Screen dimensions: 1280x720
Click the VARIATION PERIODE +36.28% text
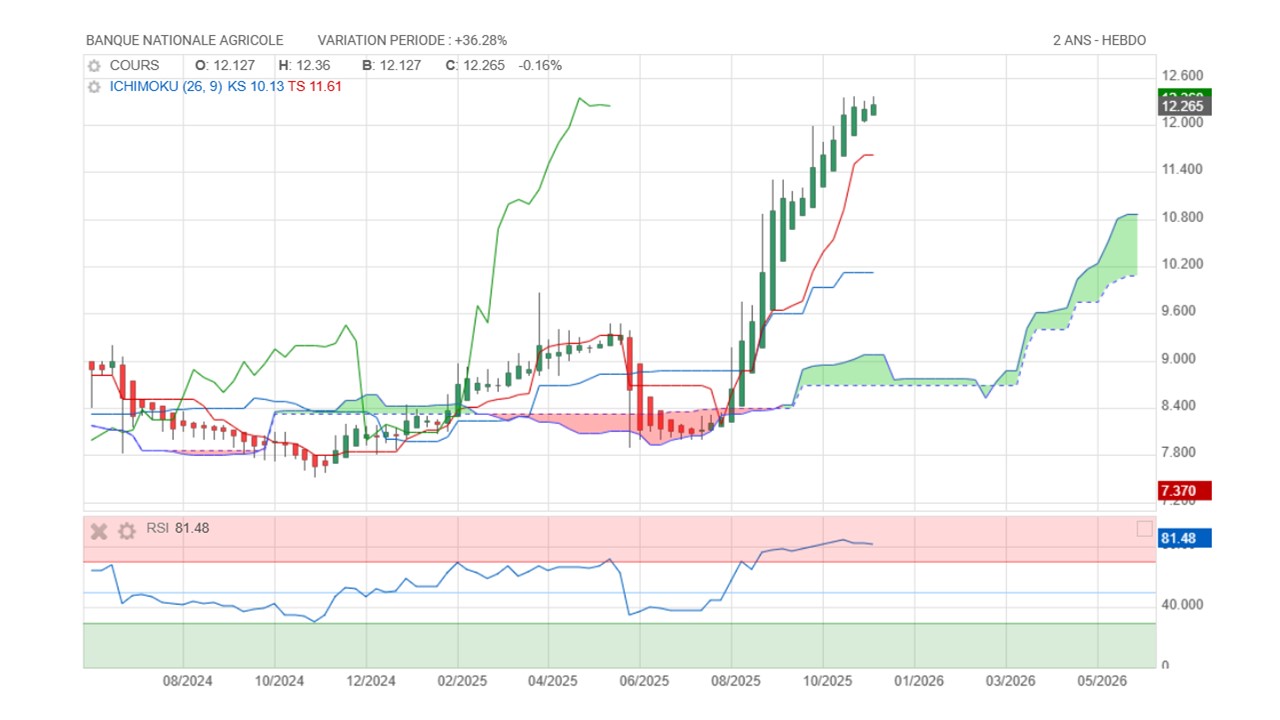(412, 41)
